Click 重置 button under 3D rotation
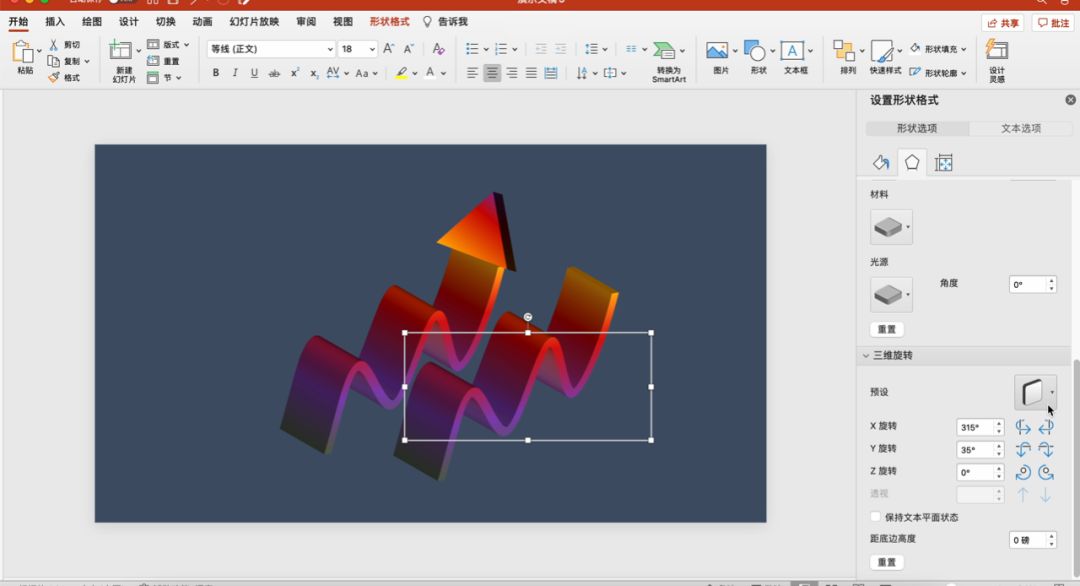This screenshot has width=1080, height=586. [886, 562]
